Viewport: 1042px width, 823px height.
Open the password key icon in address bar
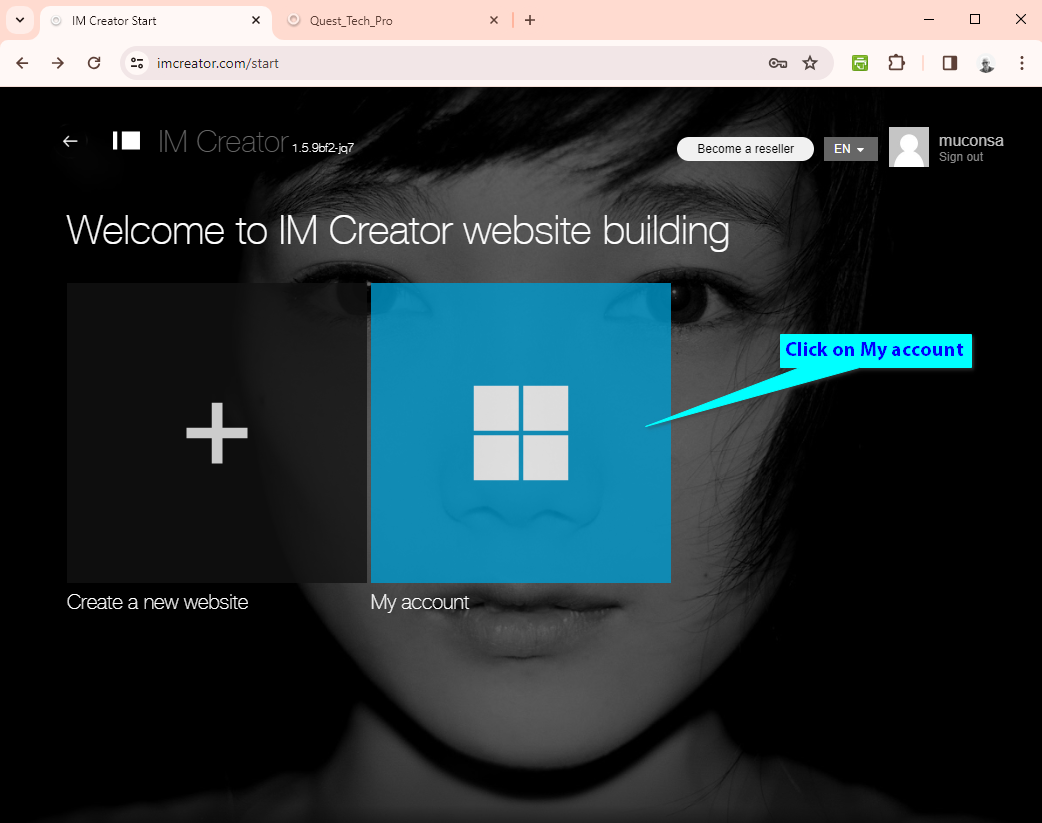point(777,63)
